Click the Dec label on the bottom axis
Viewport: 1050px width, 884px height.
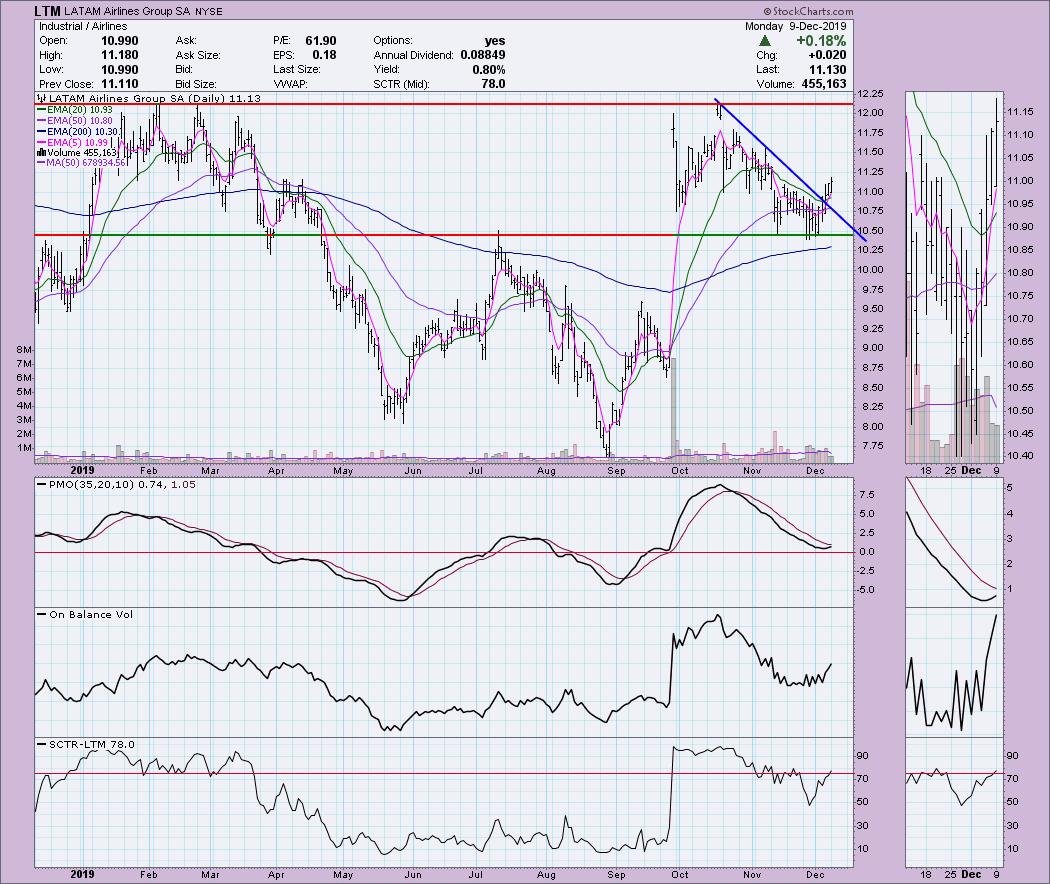(x=815, y=874)
